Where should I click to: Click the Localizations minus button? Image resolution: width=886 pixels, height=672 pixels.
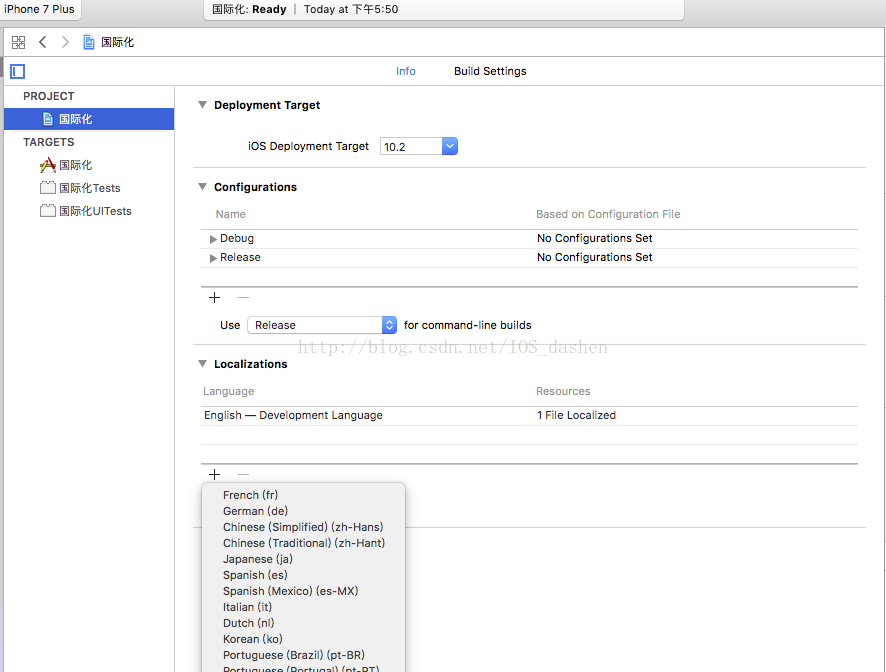(x=244, y=475)
